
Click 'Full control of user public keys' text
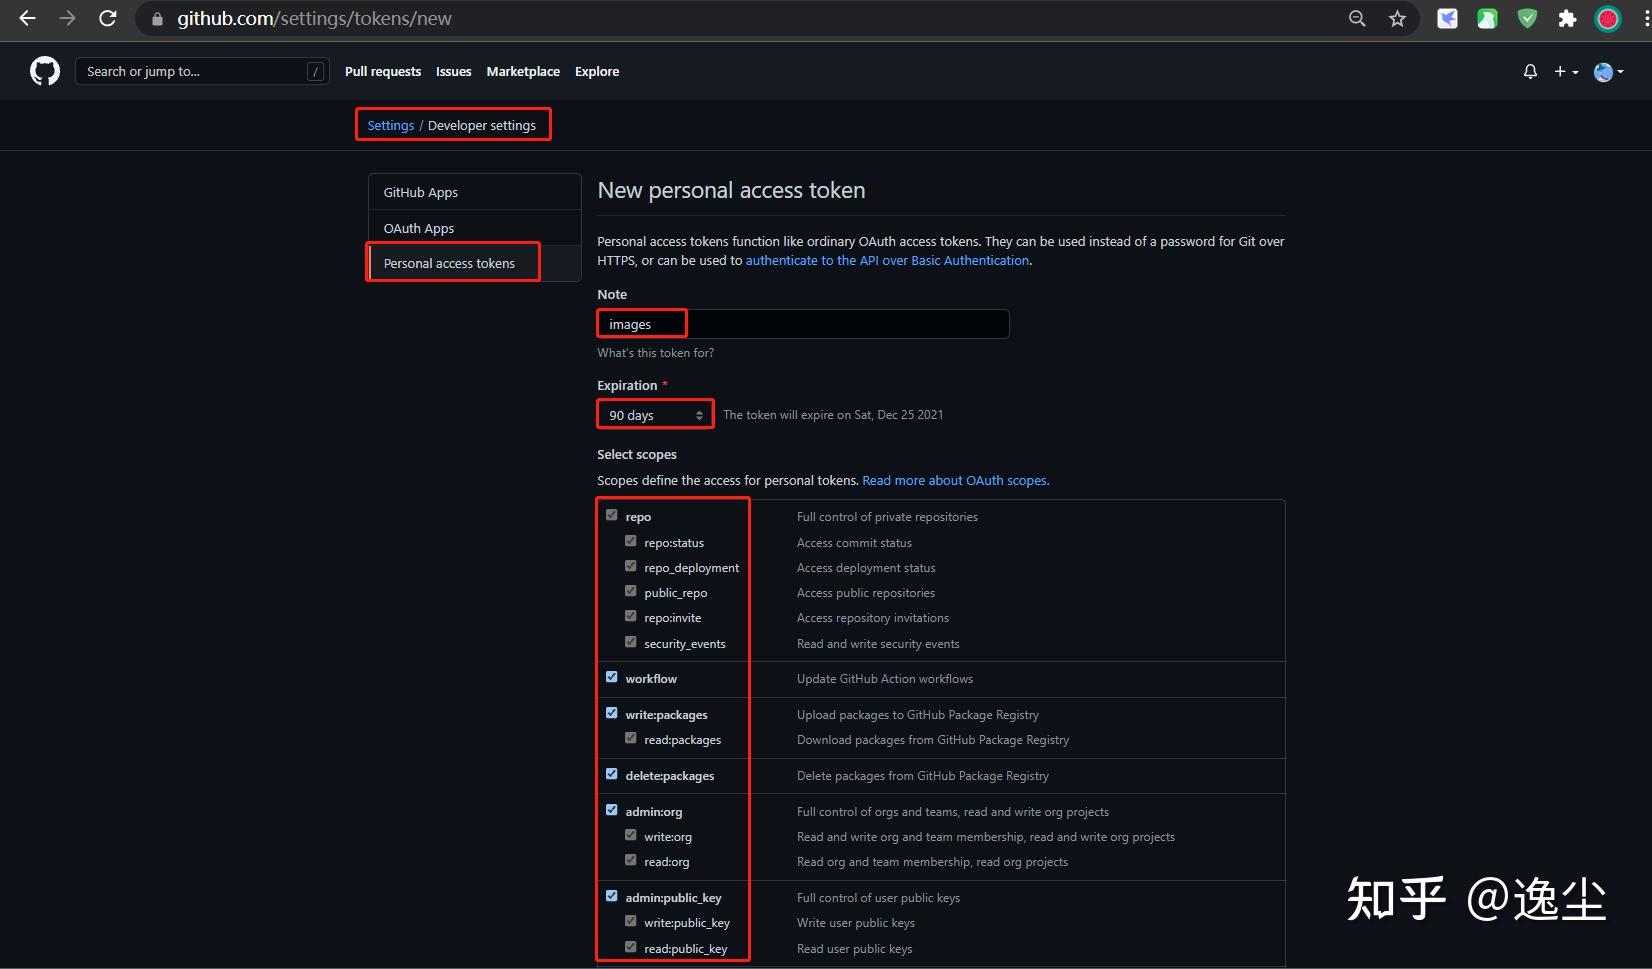[x=878, y=898]
